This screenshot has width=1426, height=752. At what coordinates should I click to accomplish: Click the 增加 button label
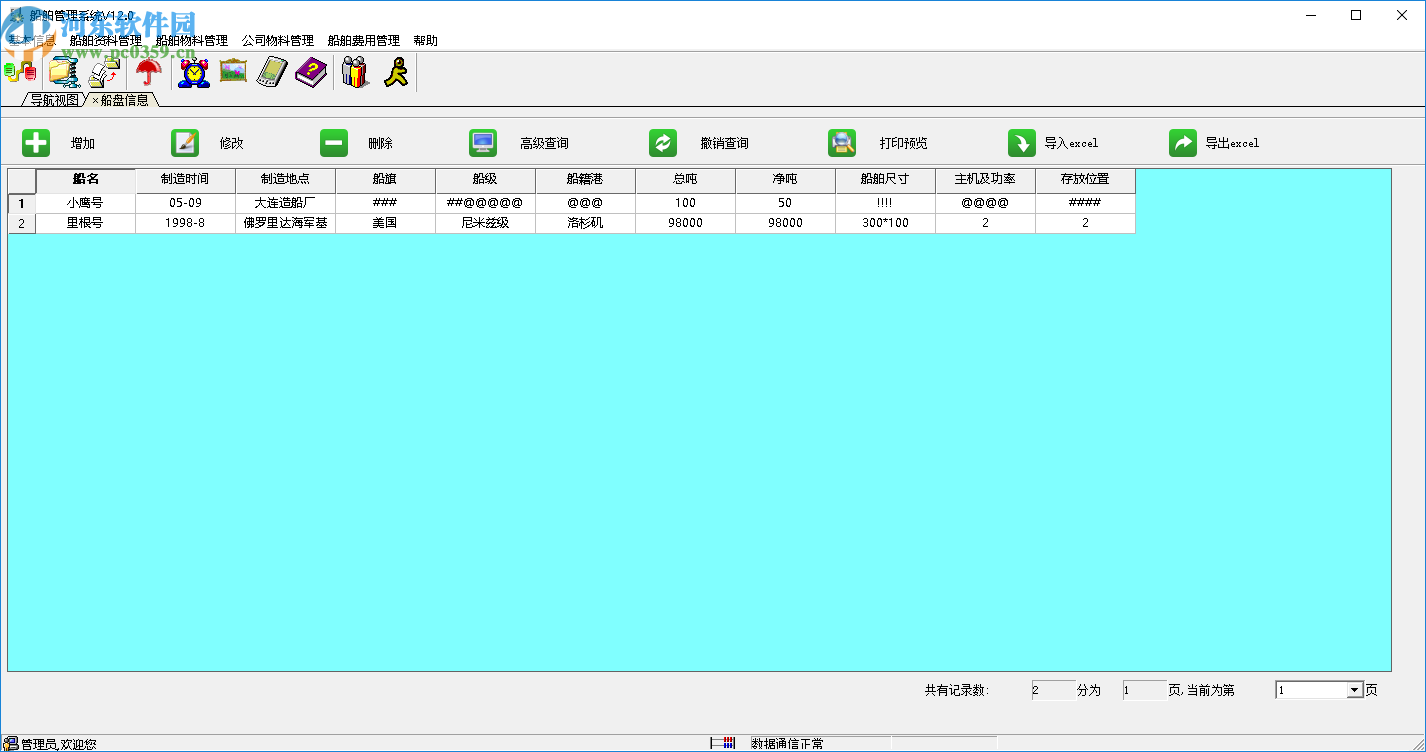(83, 144)
